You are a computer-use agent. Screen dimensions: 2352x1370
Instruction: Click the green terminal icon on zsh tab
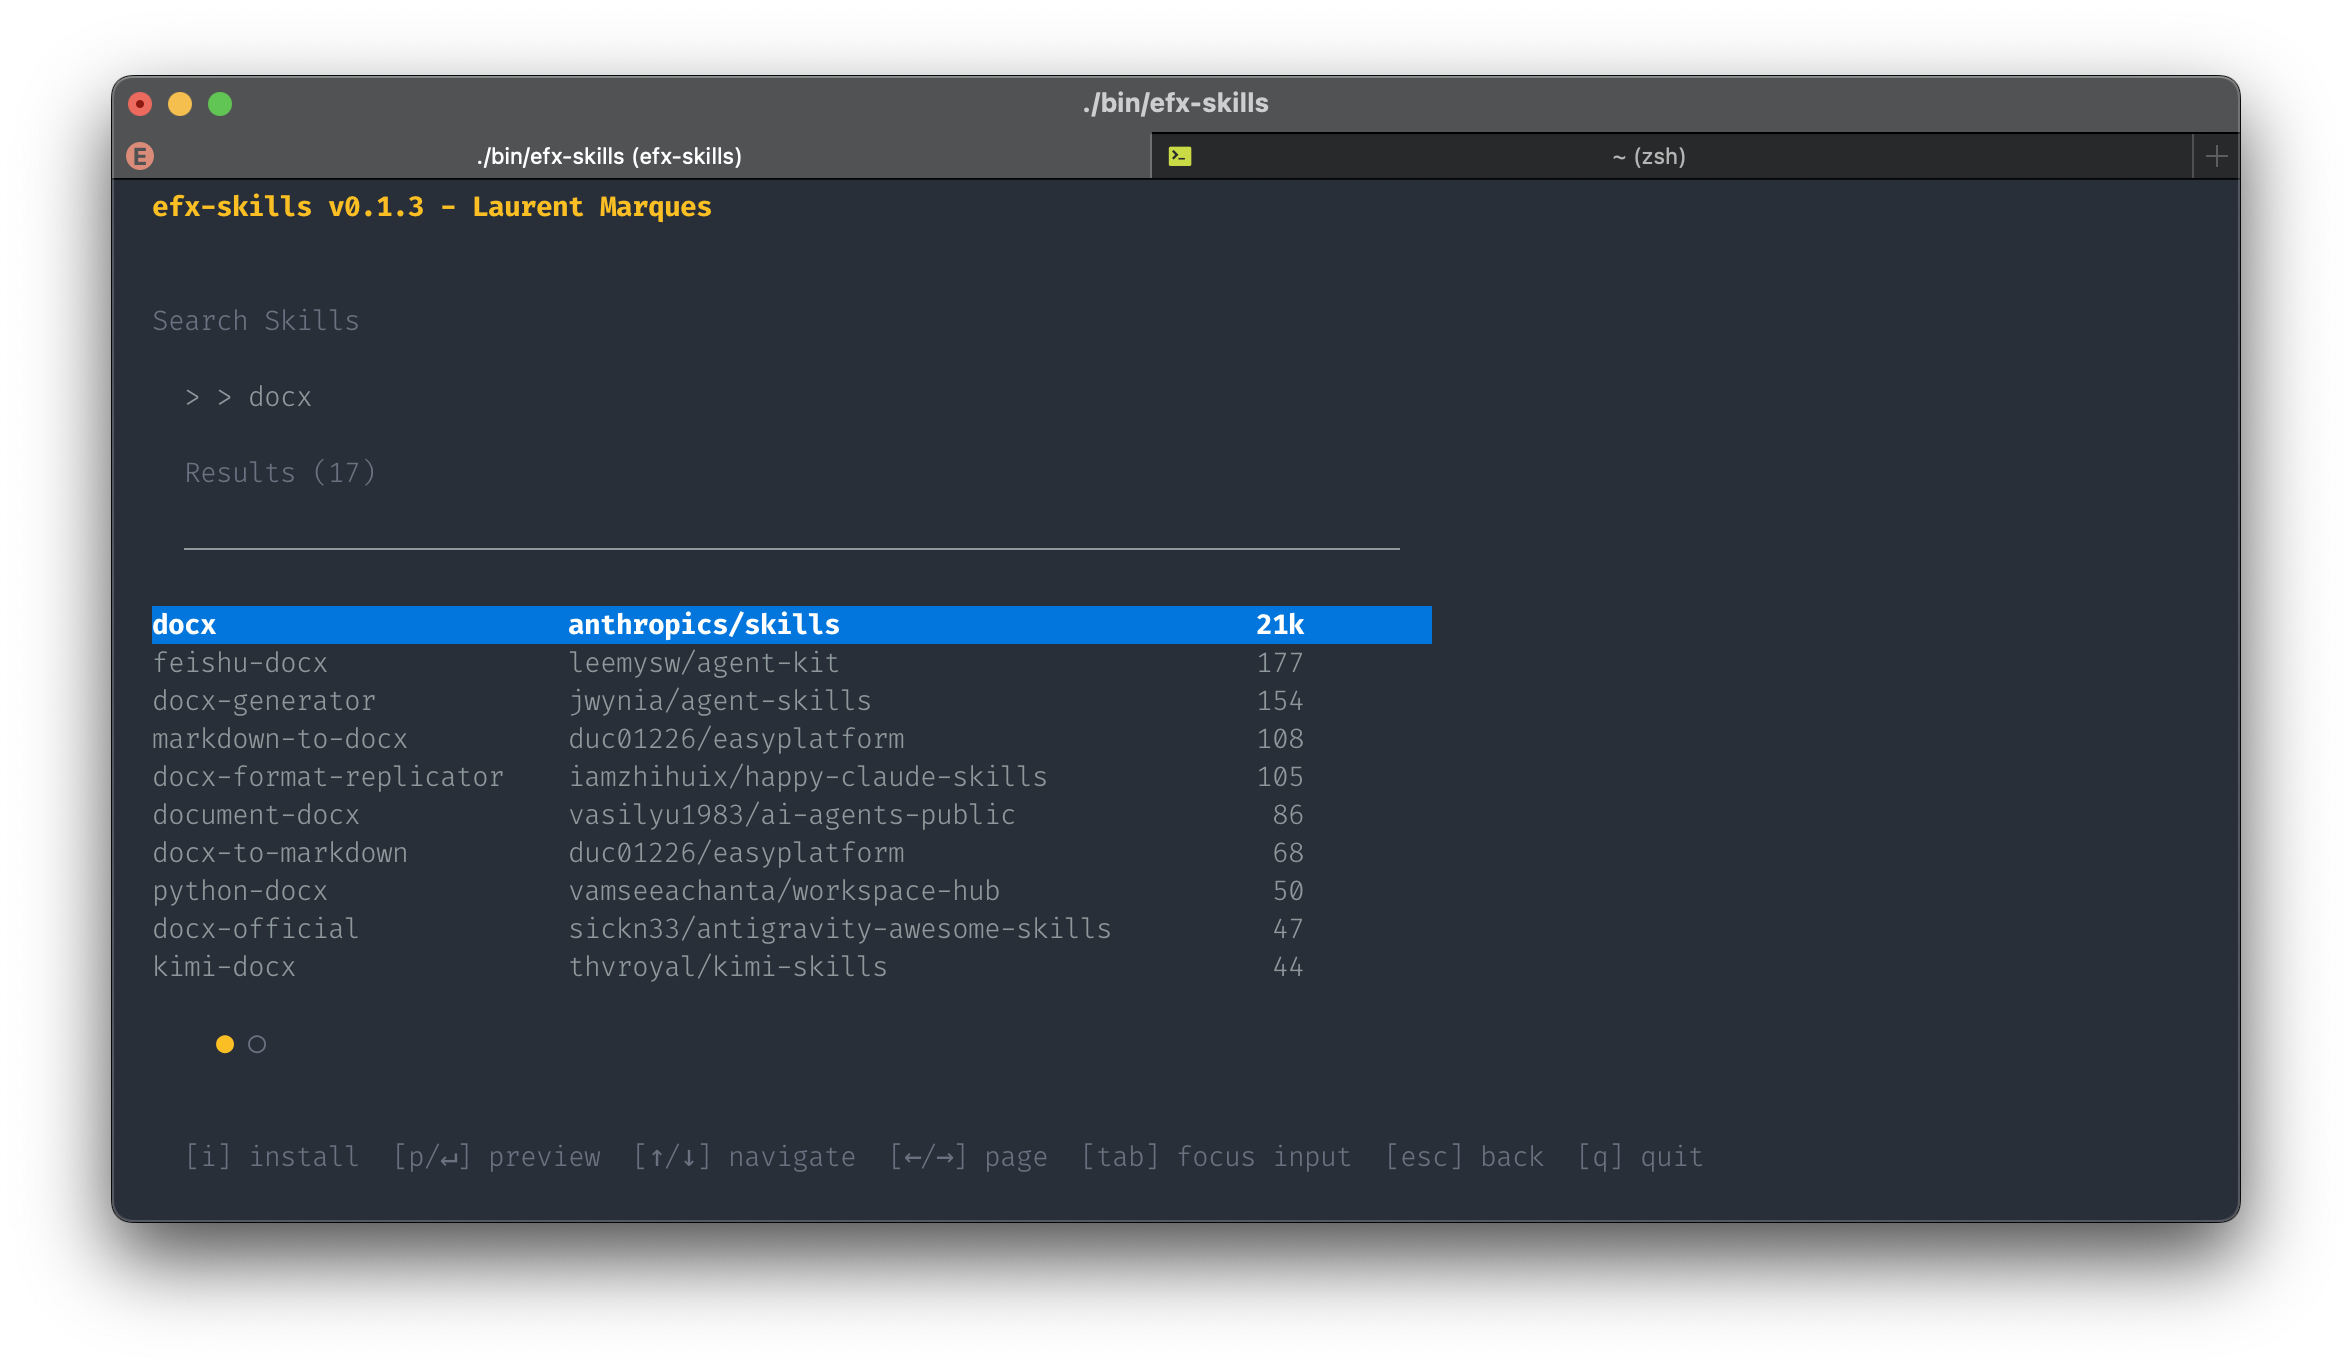click(1180, 156)
